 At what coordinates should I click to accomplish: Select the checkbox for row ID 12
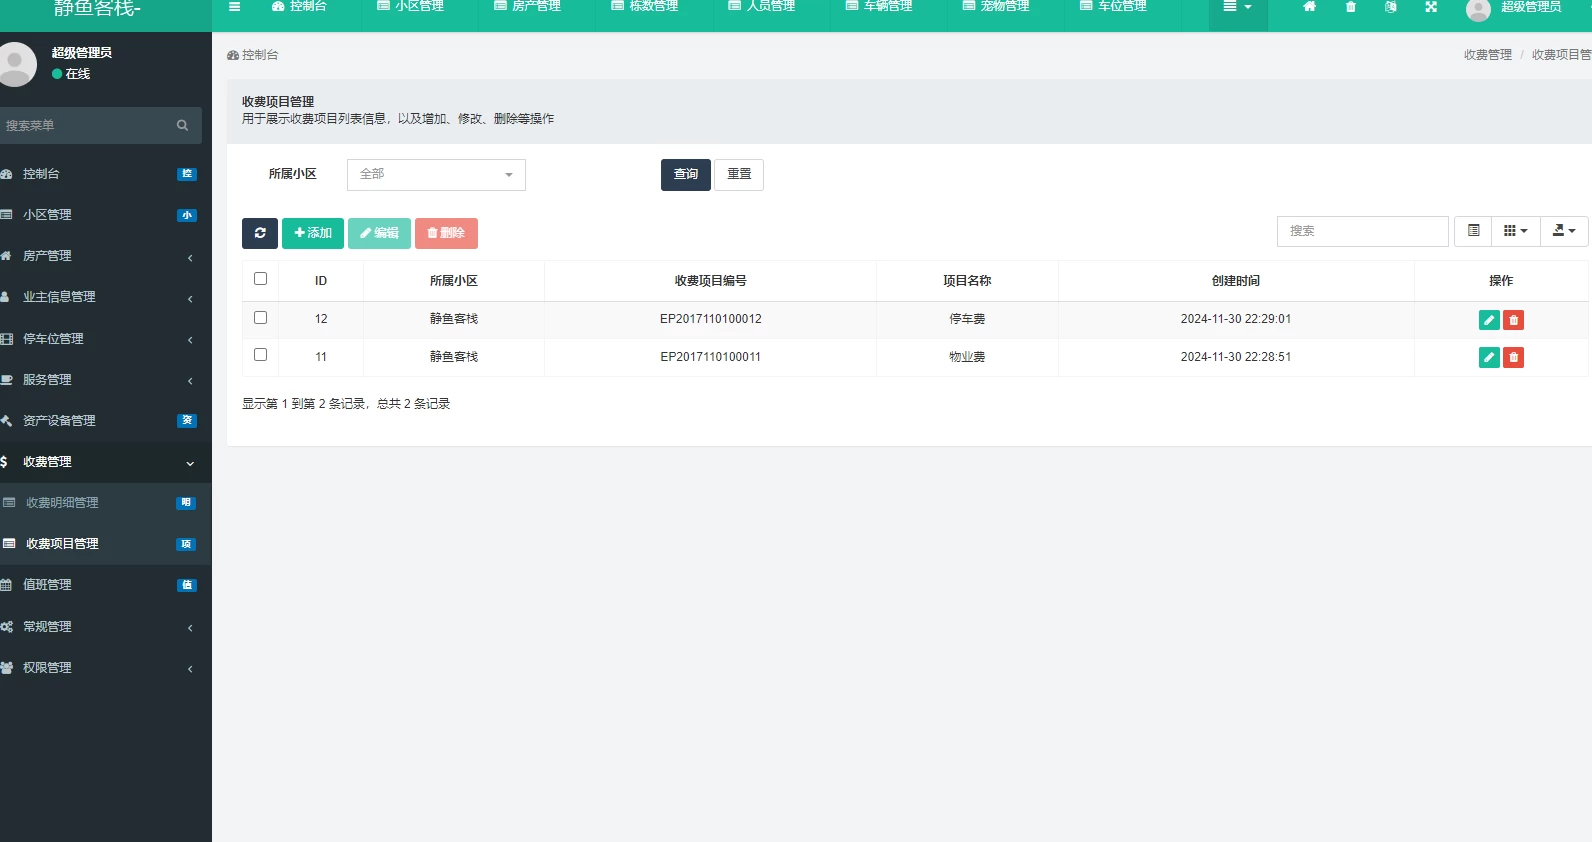coord(261,318)
